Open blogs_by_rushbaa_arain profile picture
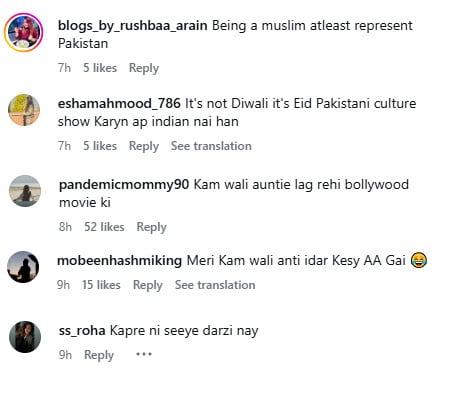462x400 pixels. click(24, 32)
